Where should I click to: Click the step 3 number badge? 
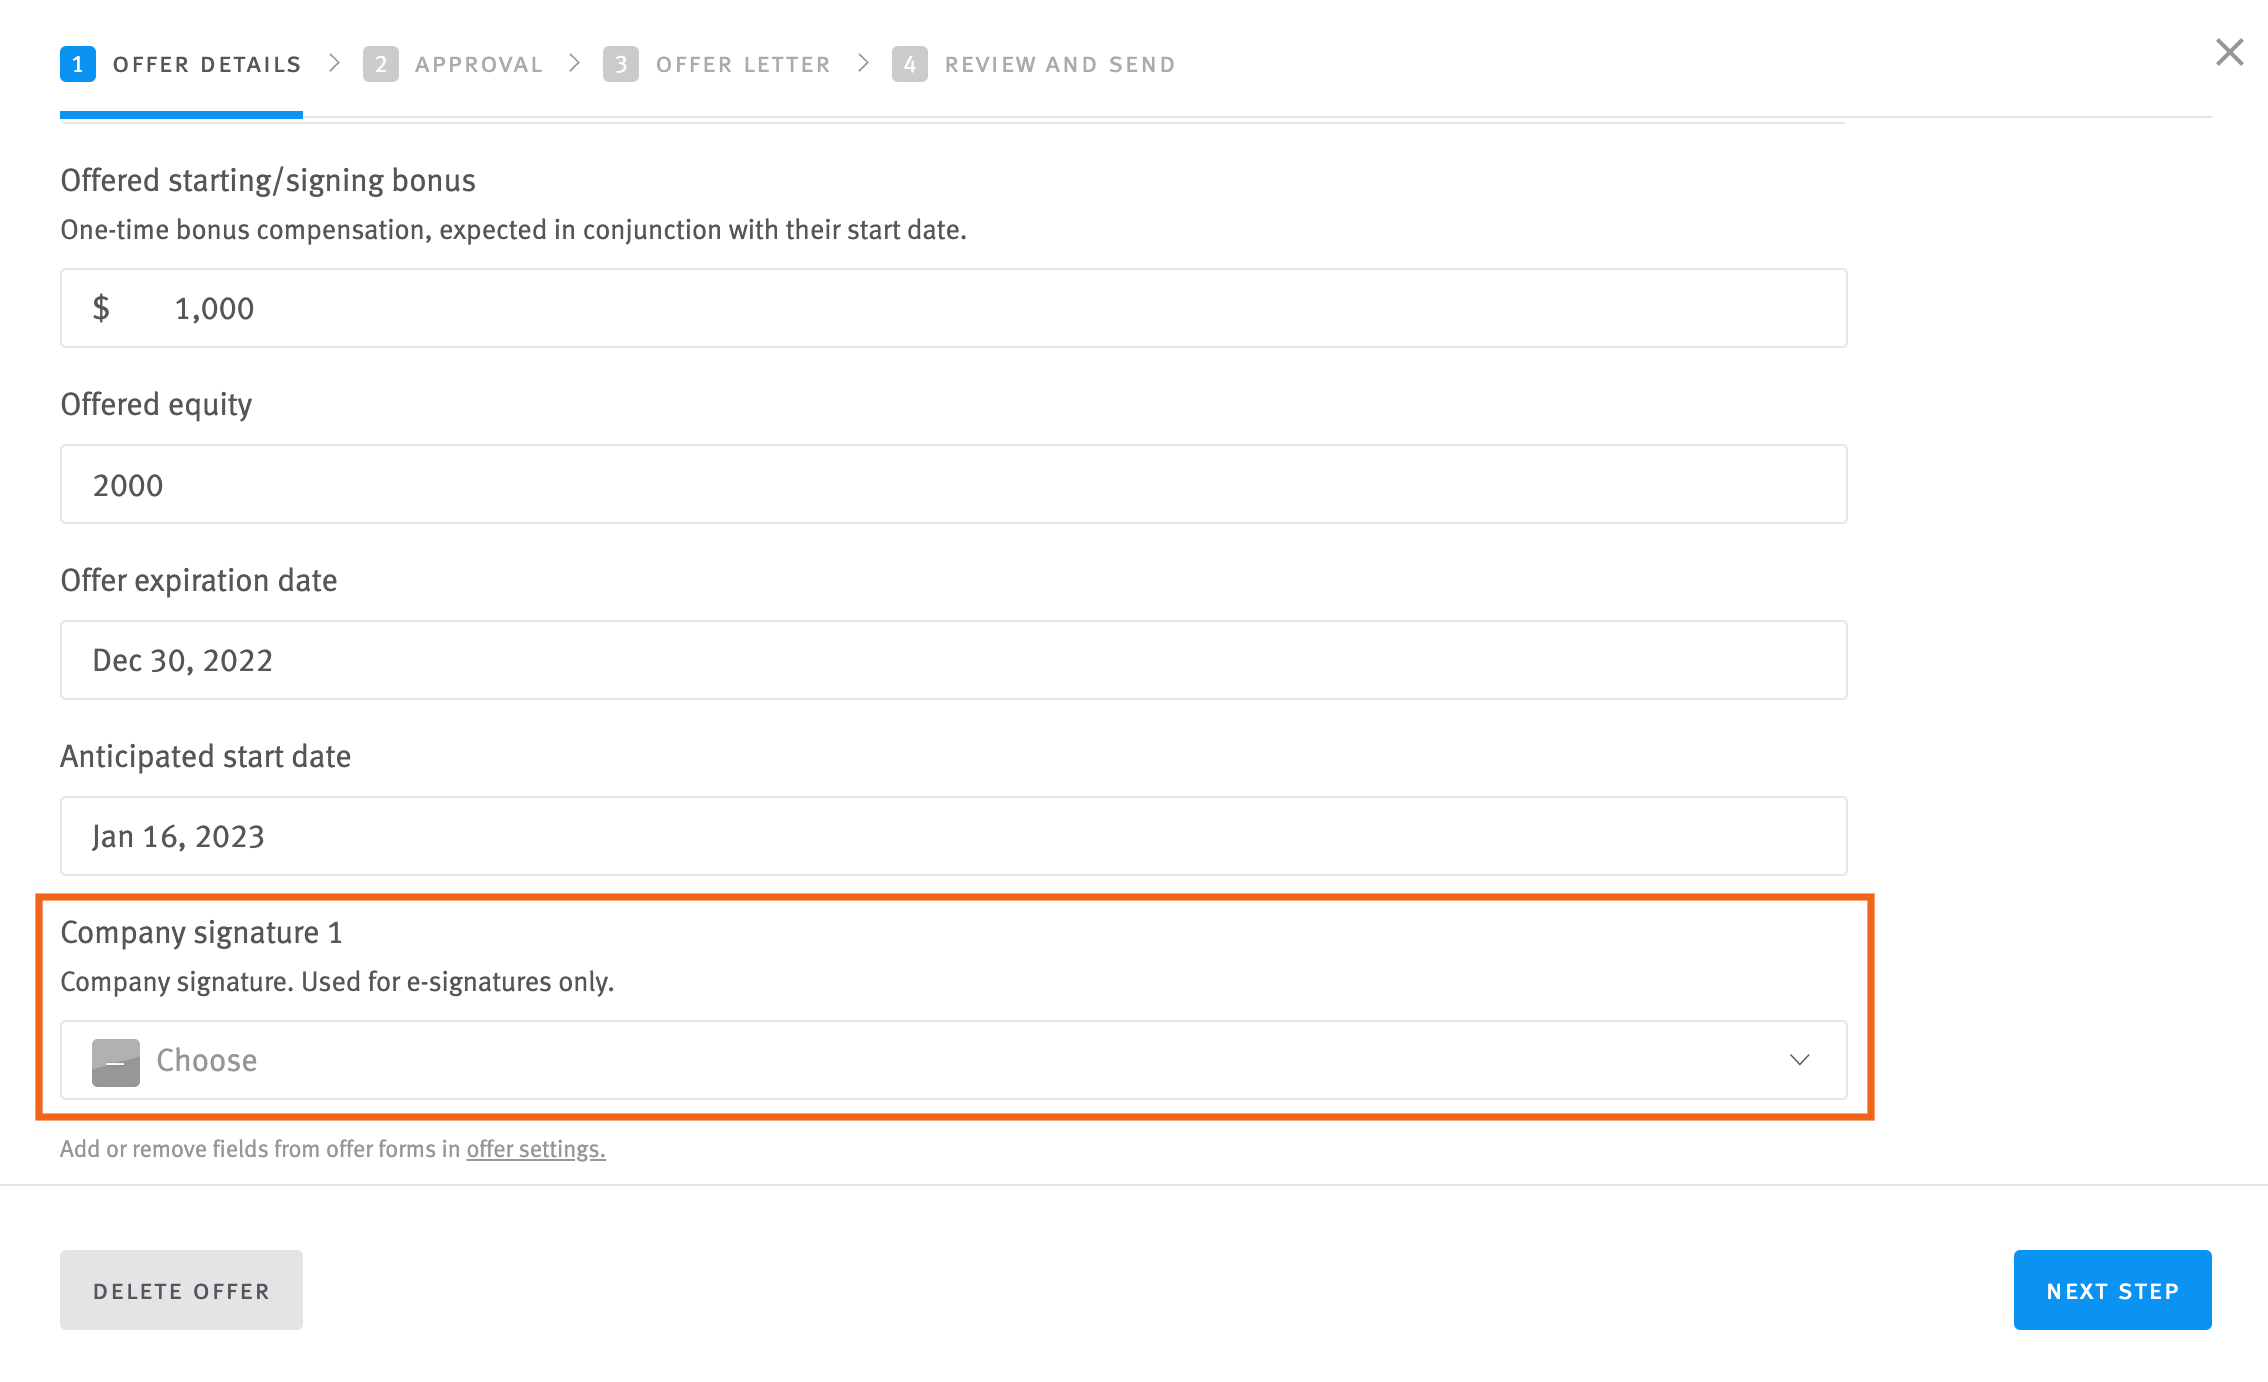pyautogui.click(x=621, y=64)
